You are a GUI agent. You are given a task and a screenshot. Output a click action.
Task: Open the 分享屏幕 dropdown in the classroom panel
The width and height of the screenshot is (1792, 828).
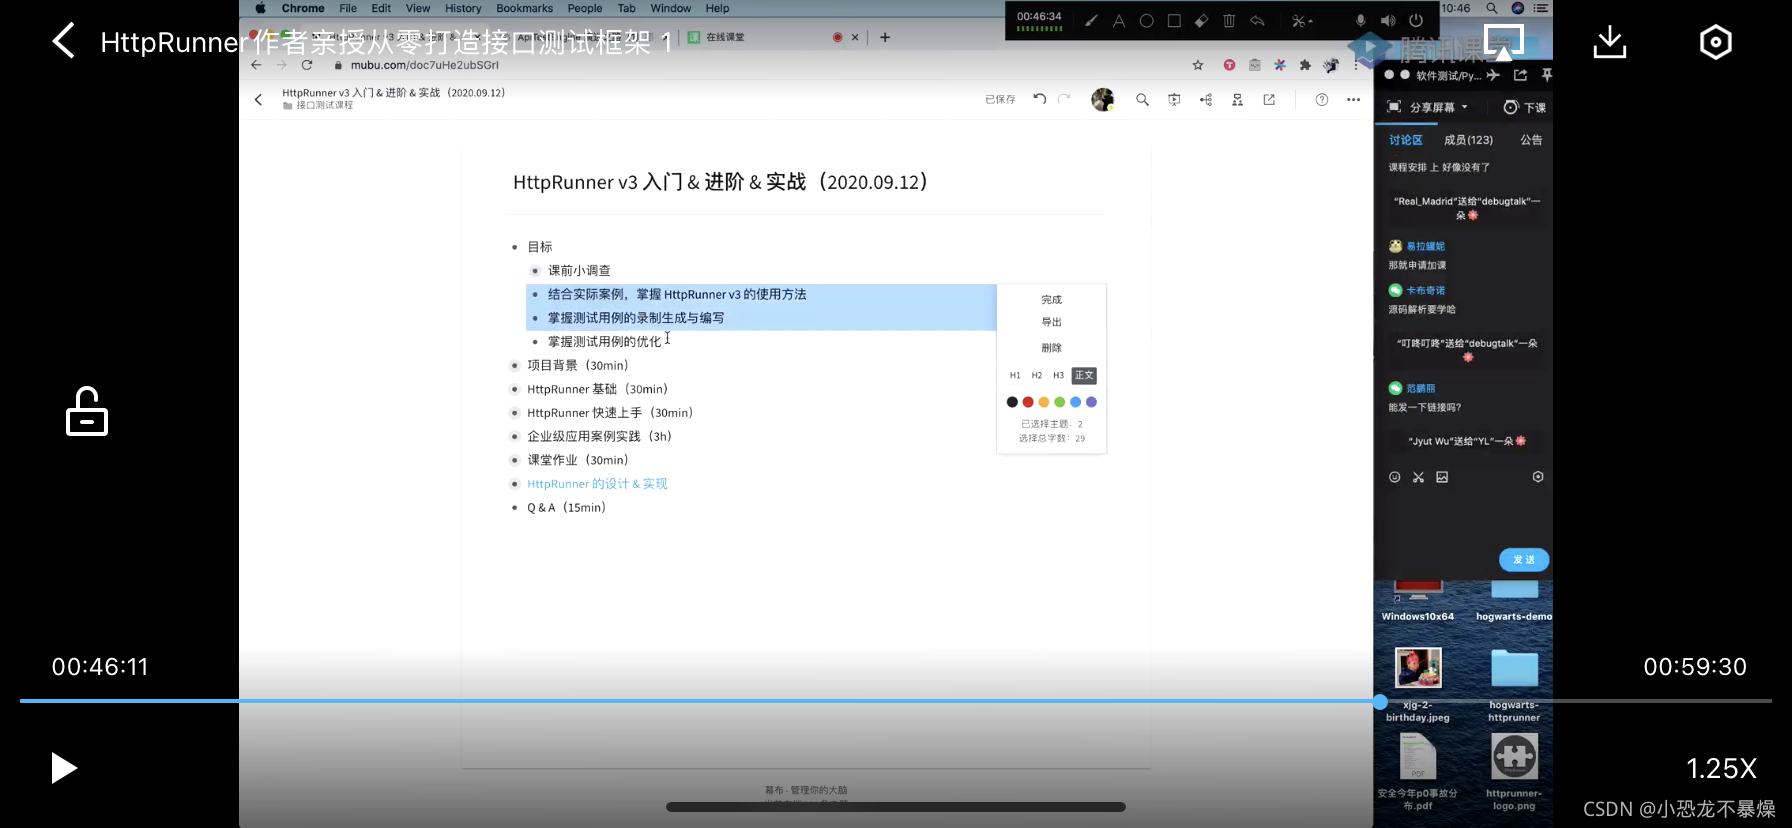tap(1427, 107)
